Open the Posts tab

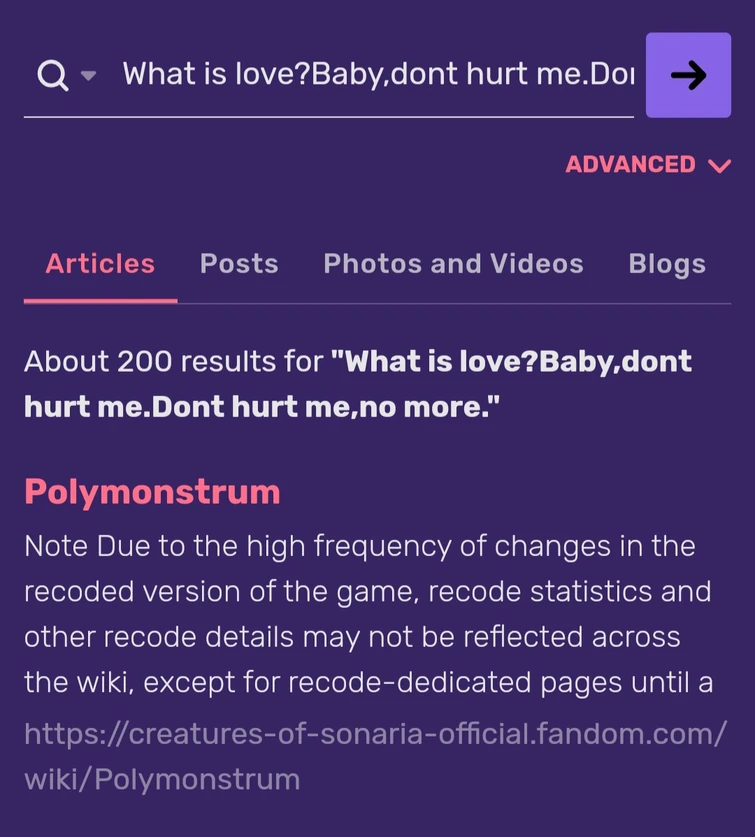click(239, 263)
